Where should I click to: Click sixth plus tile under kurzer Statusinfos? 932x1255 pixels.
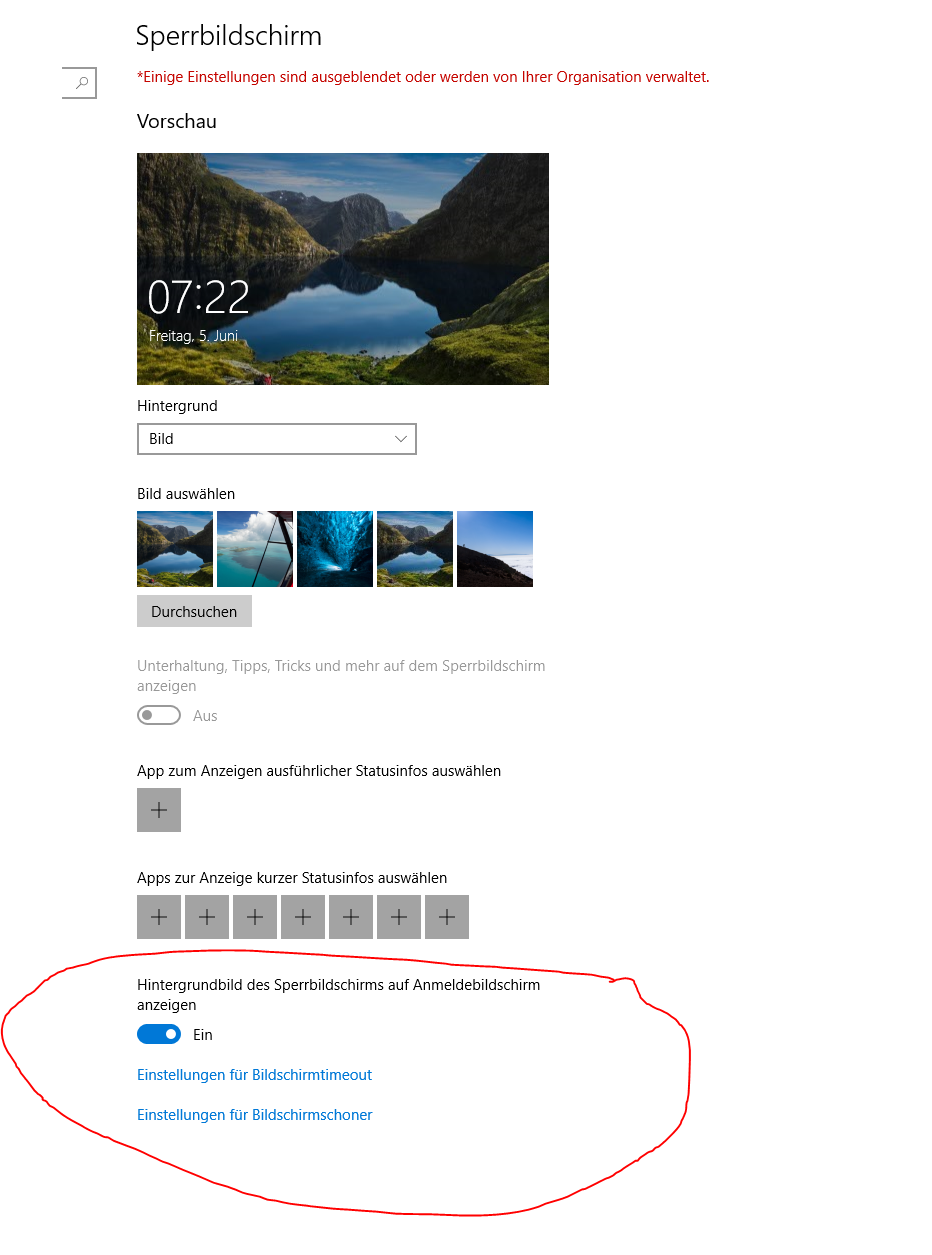pos(399,917)
